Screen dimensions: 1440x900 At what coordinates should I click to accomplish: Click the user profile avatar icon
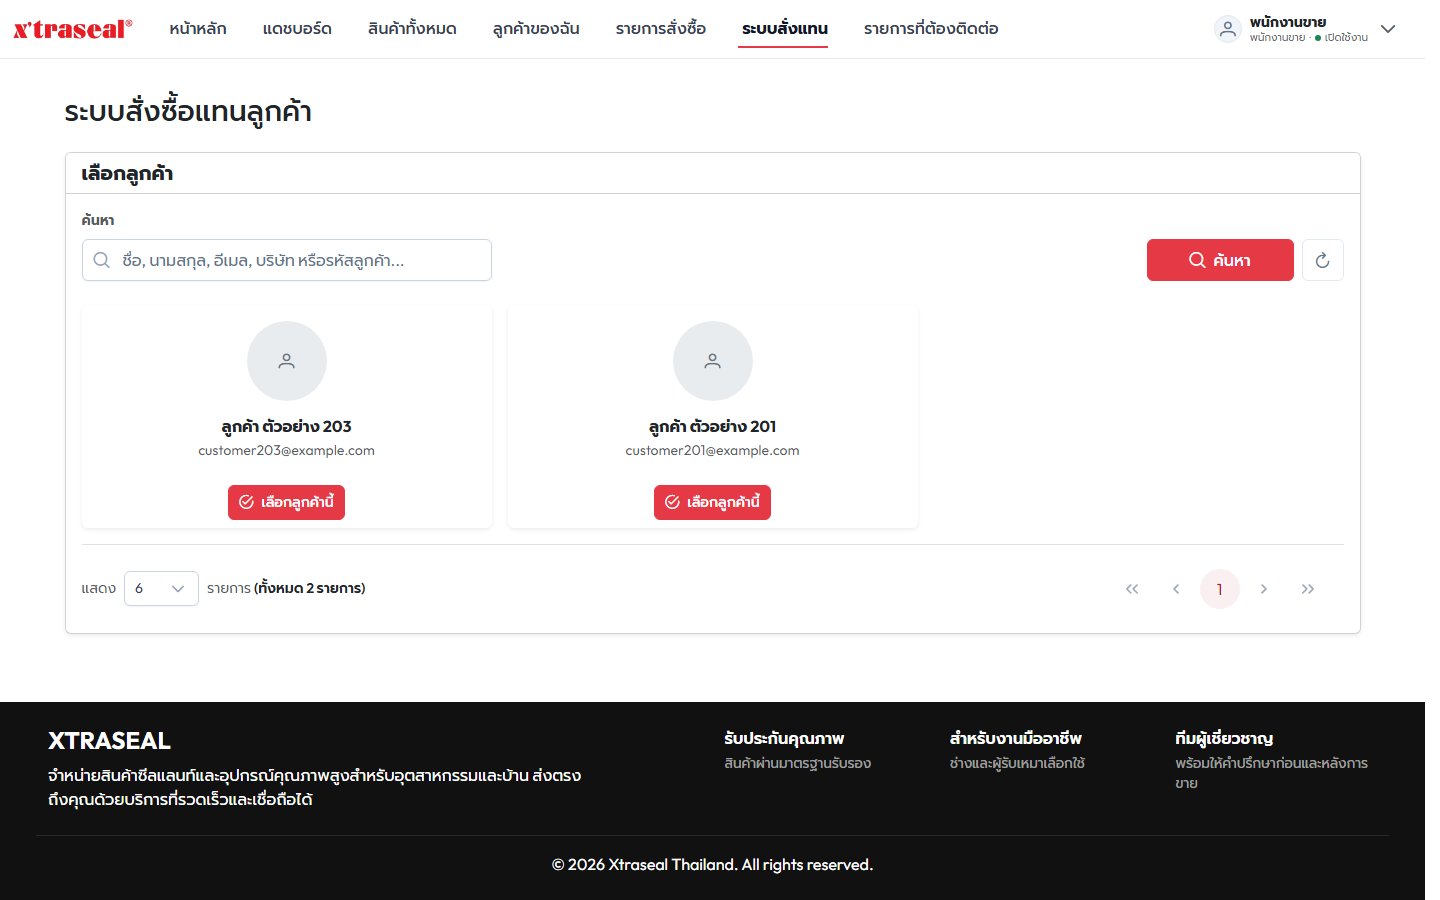coord(1228,29)
